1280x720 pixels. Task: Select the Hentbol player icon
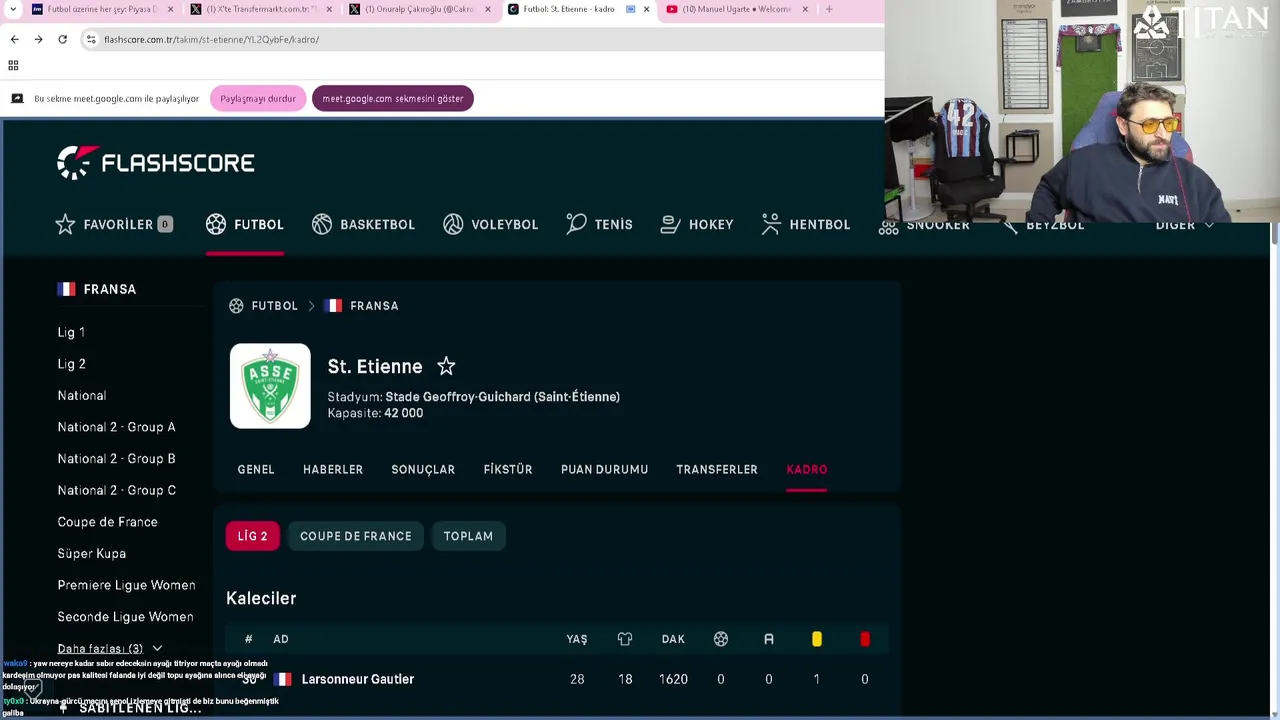pos(771,224)
